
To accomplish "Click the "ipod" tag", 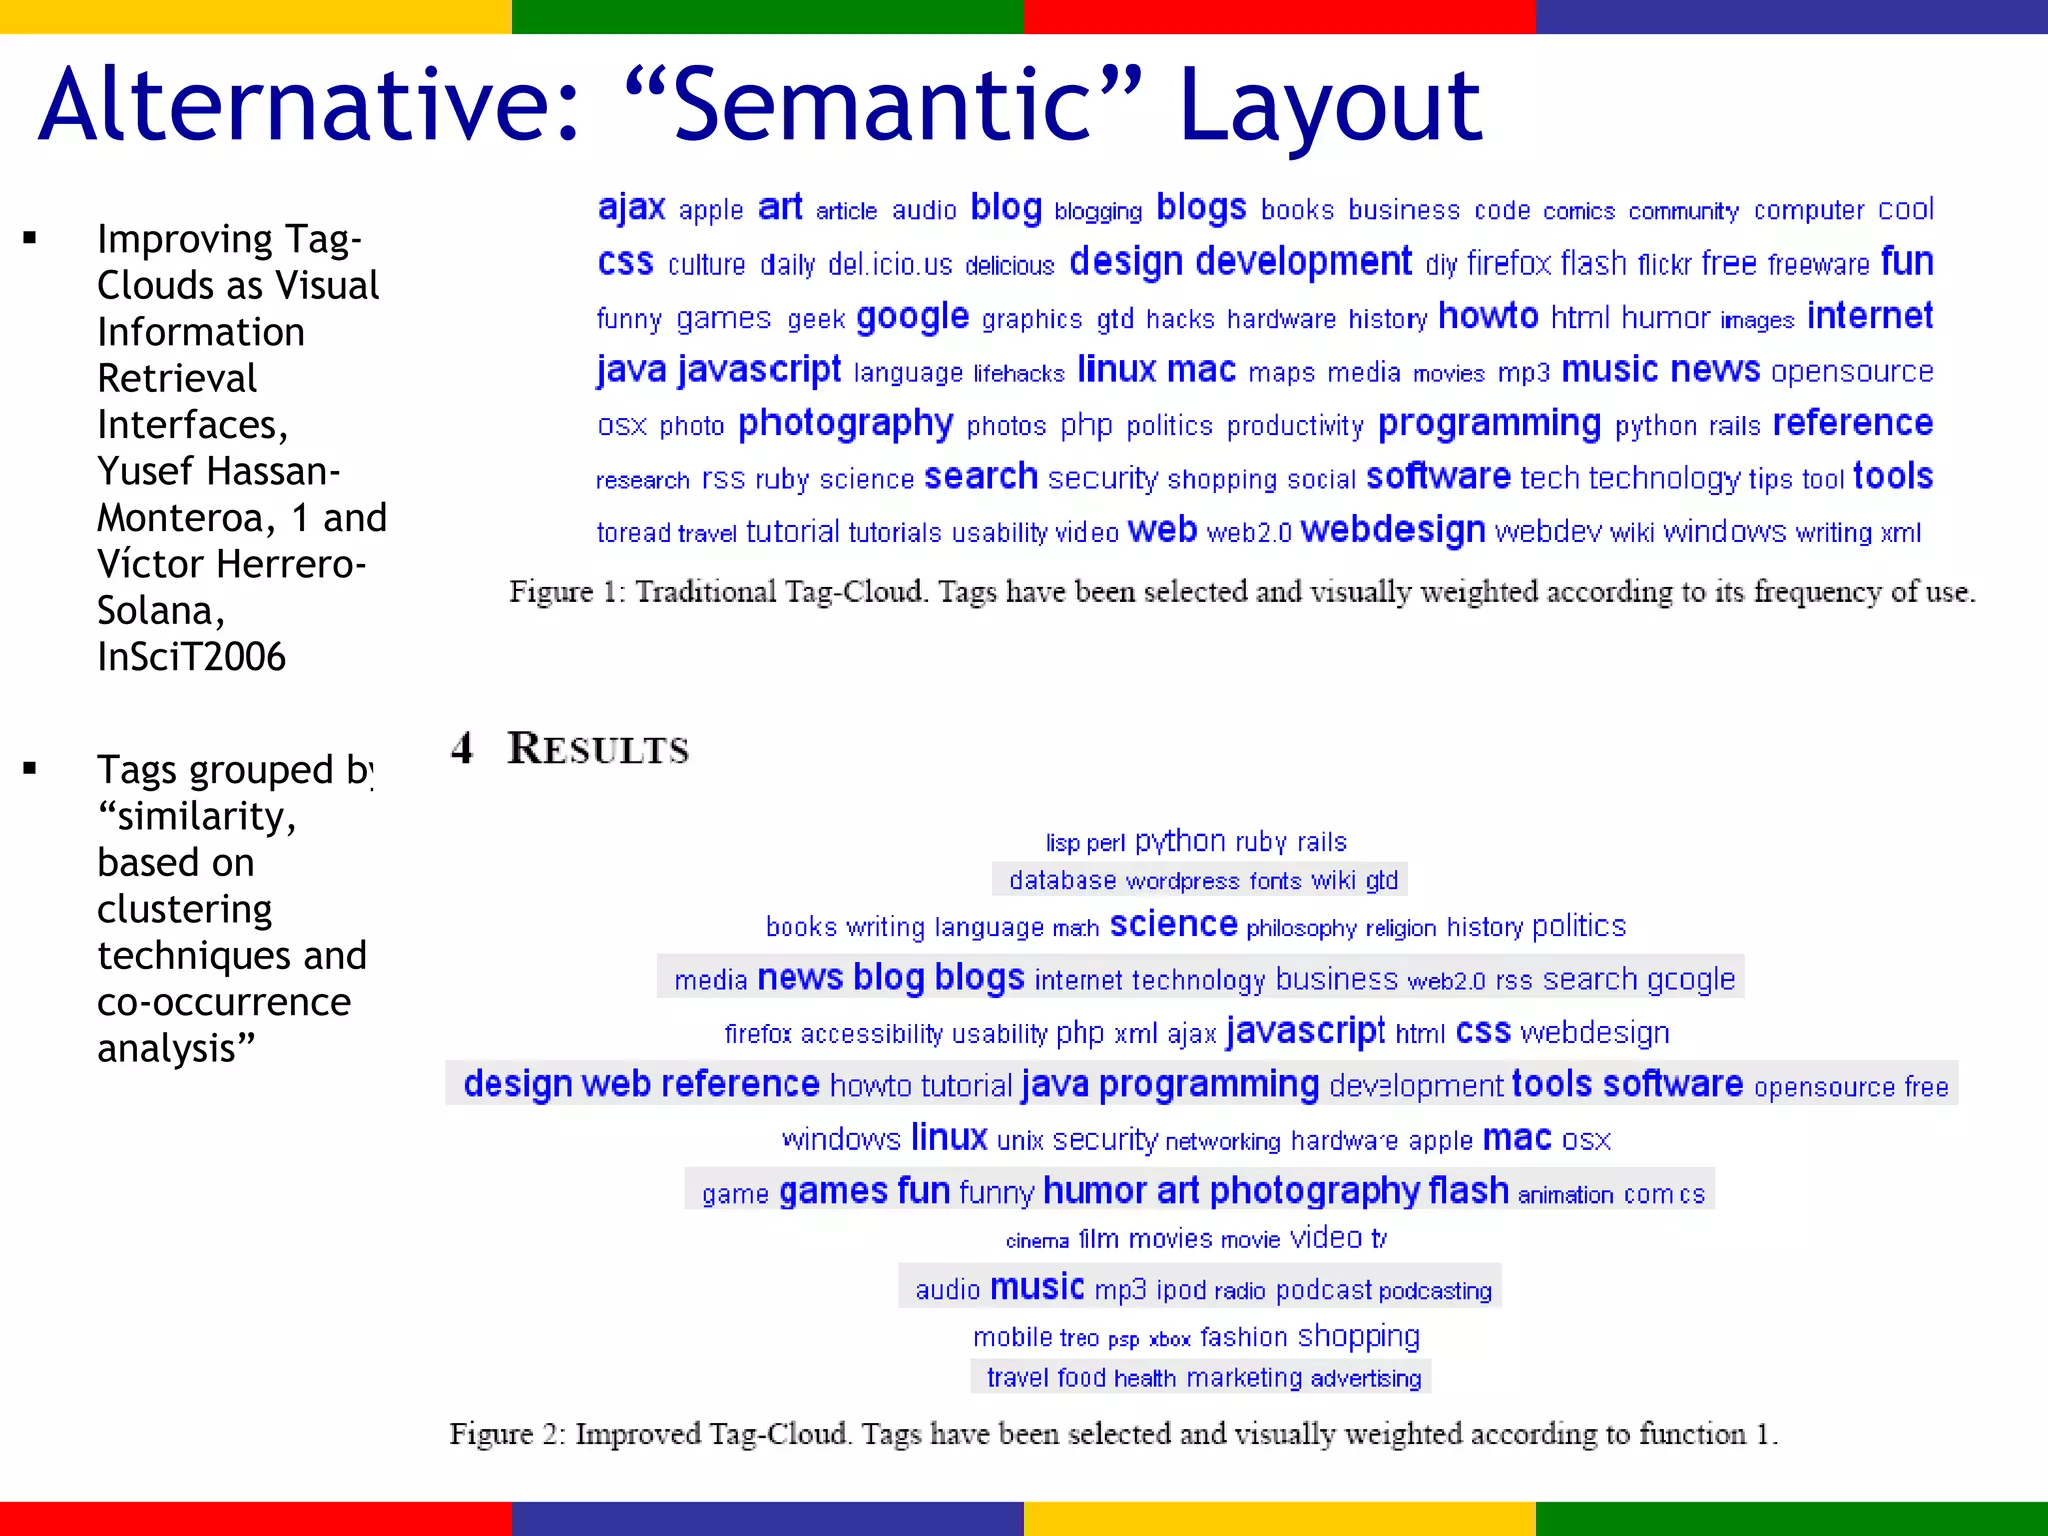I will (x=1182, y=1291).
